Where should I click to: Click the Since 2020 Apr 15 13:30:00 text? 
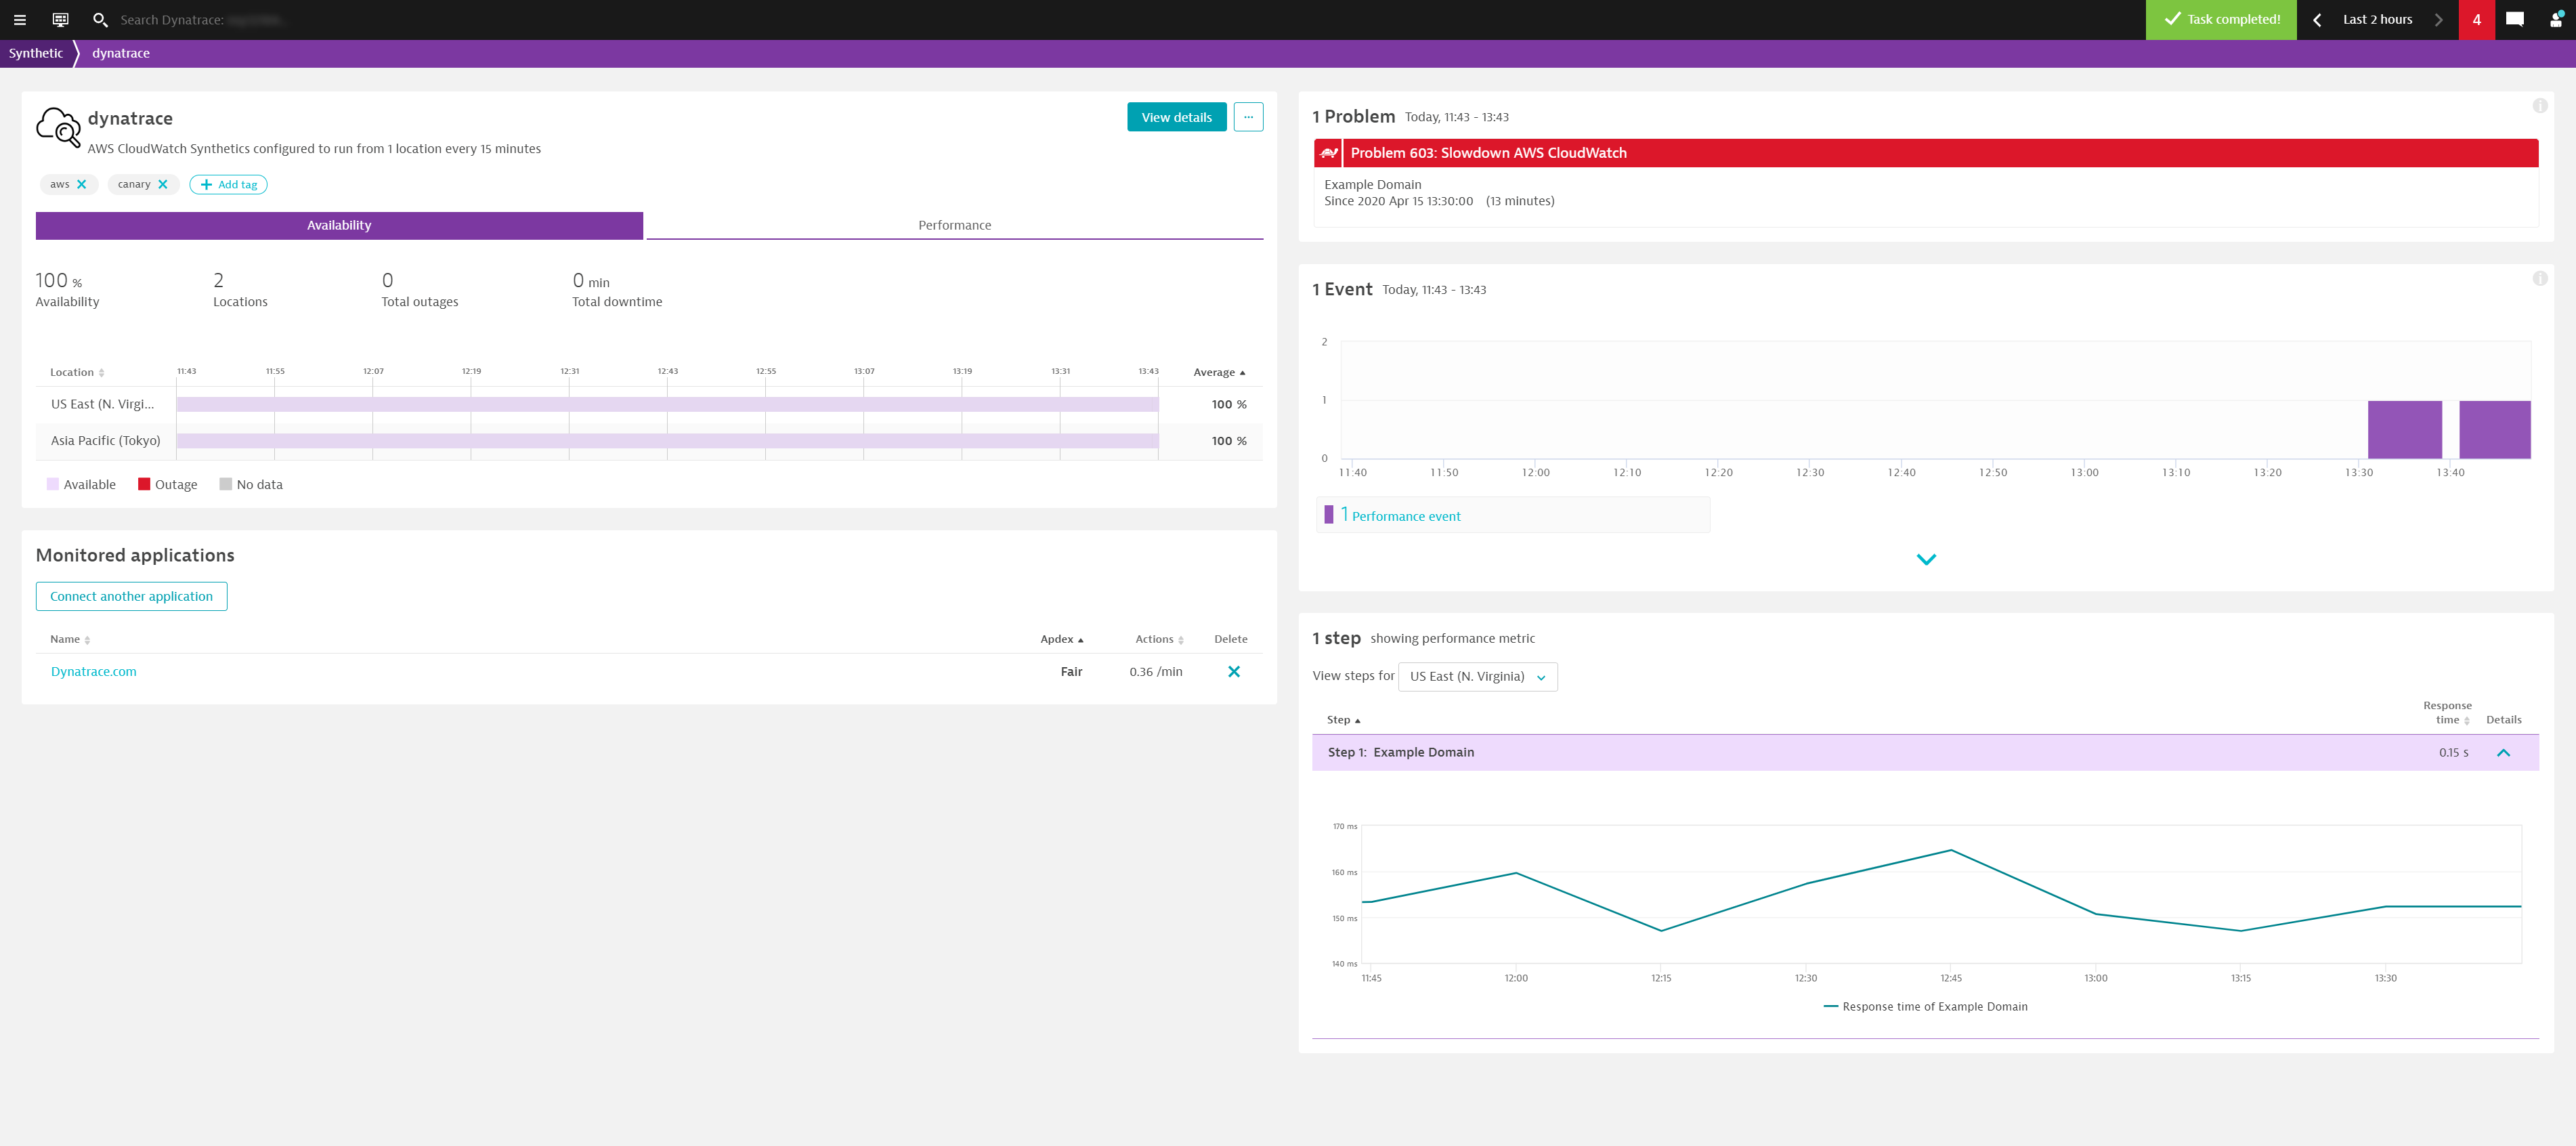pyautogui.click(x=1398, y=201)
